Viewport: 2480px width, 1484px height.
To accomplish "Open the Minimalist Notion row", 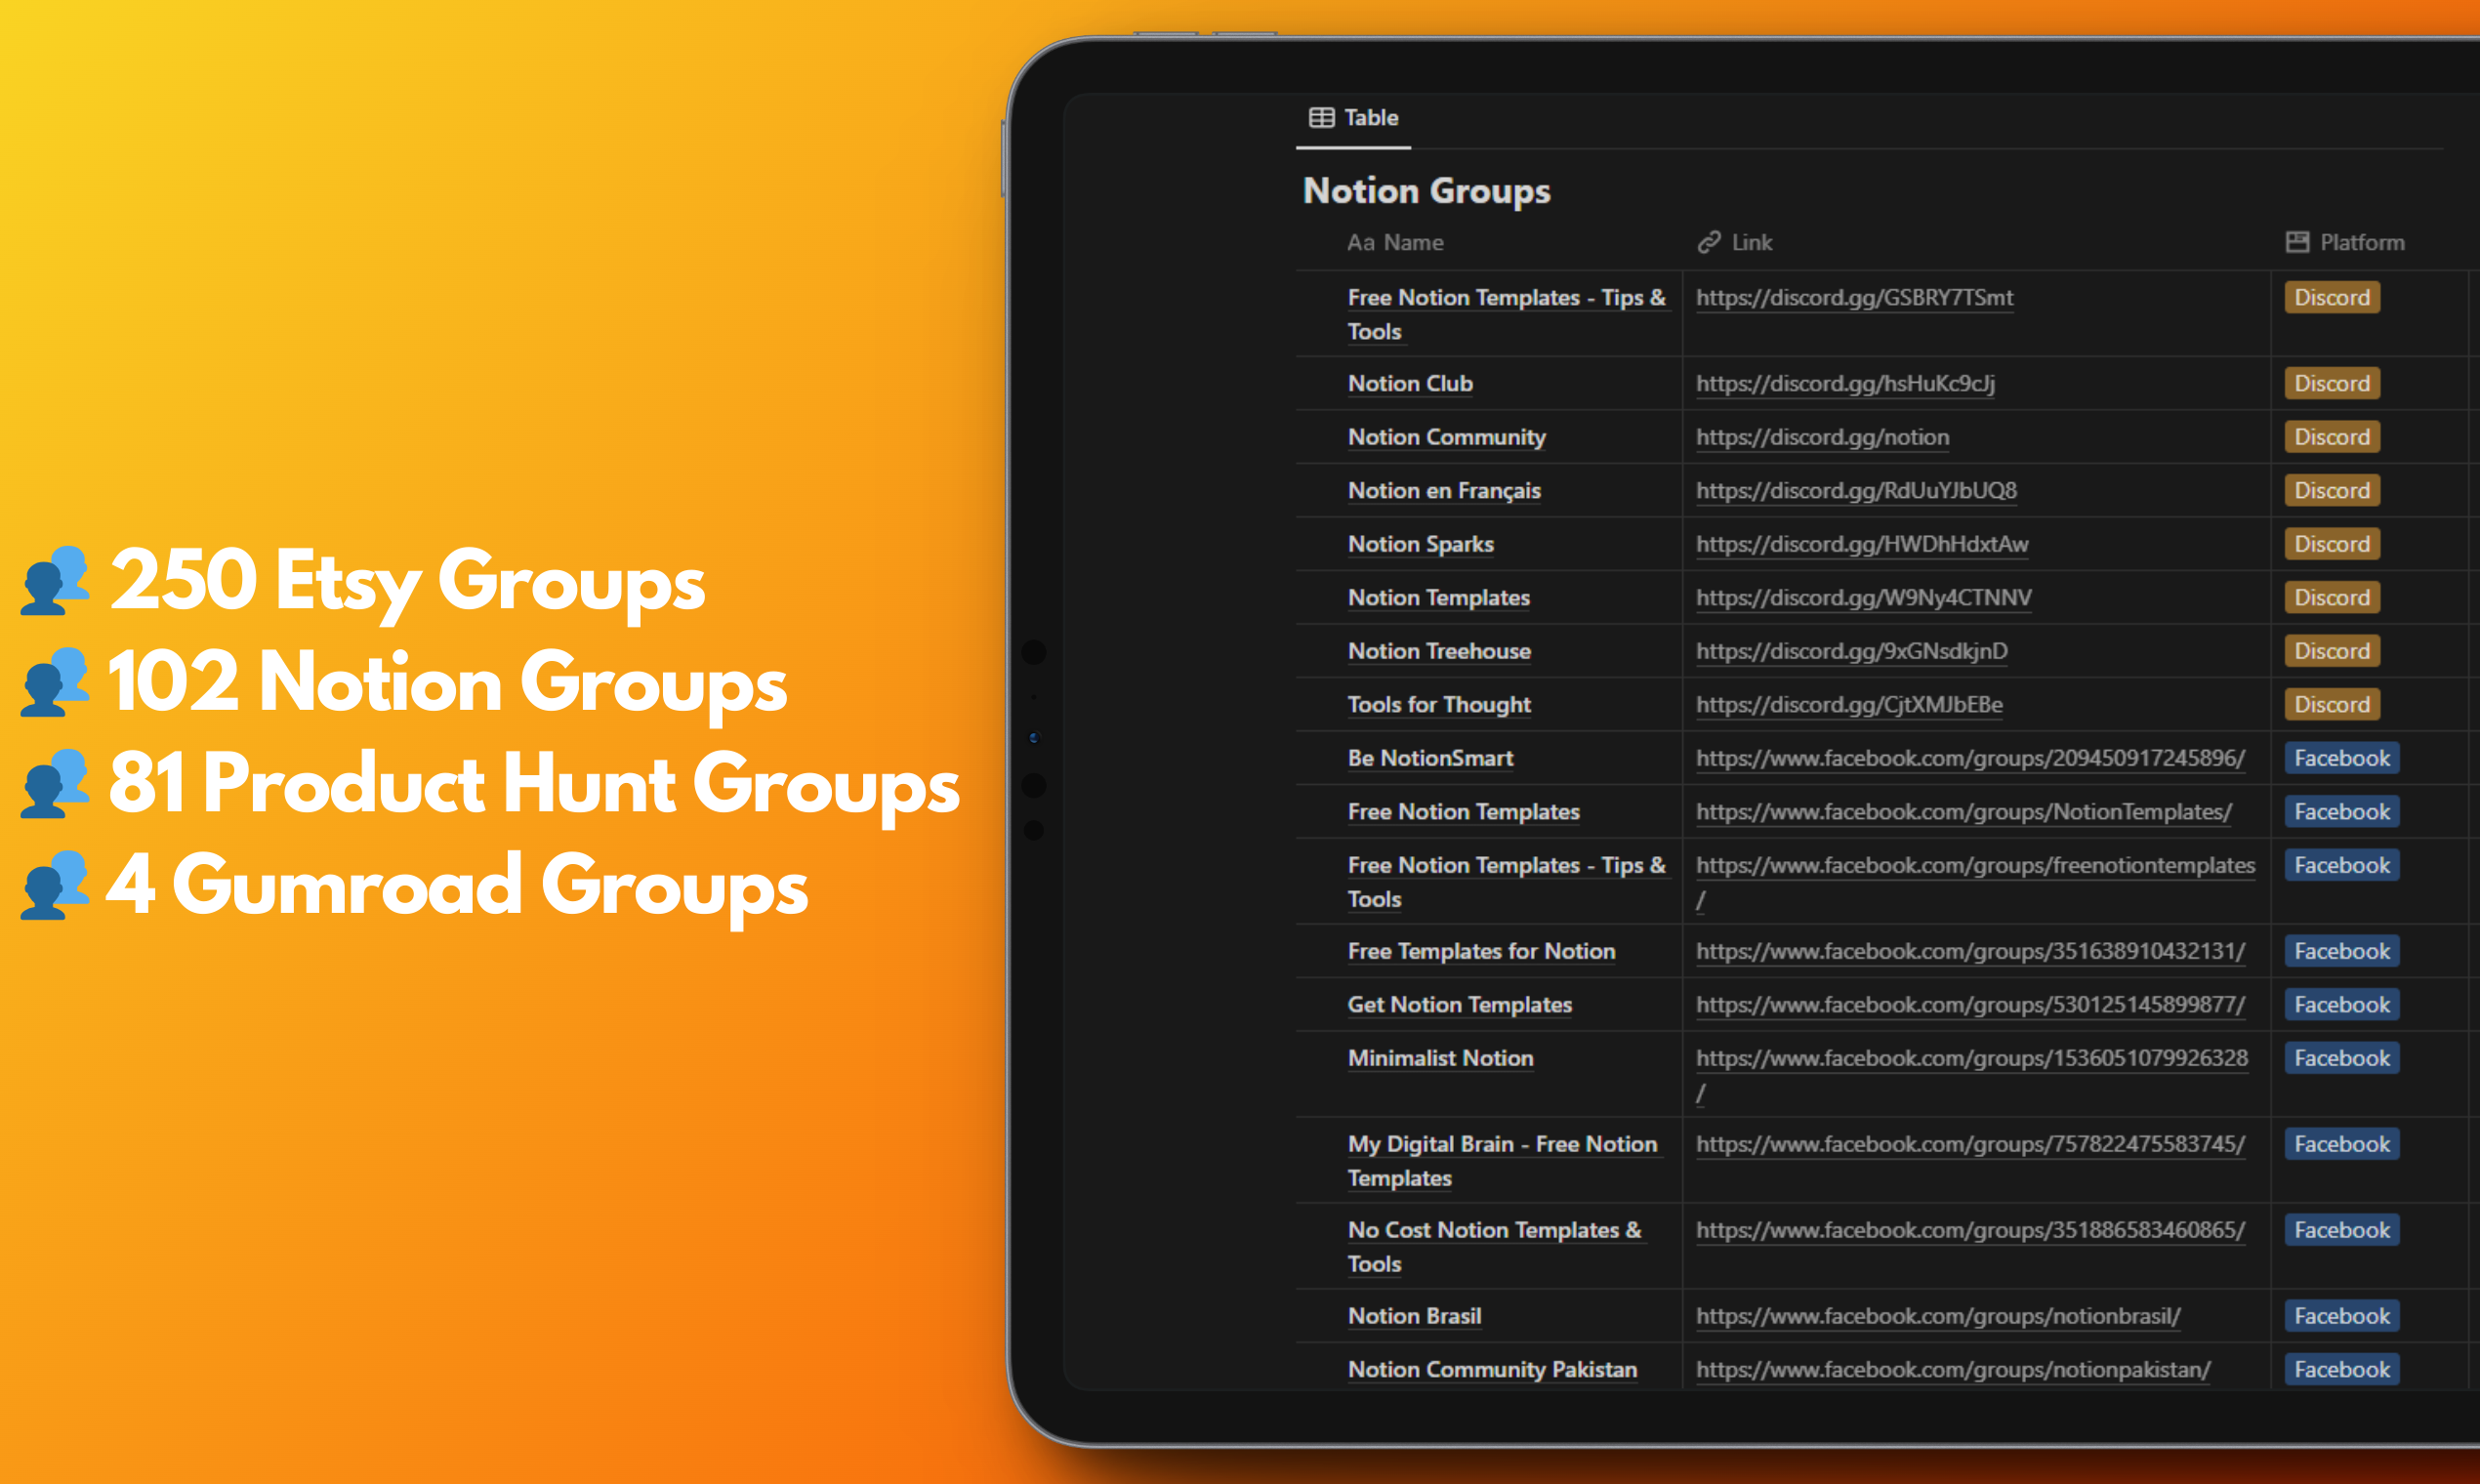I will click(1440, 1058).
